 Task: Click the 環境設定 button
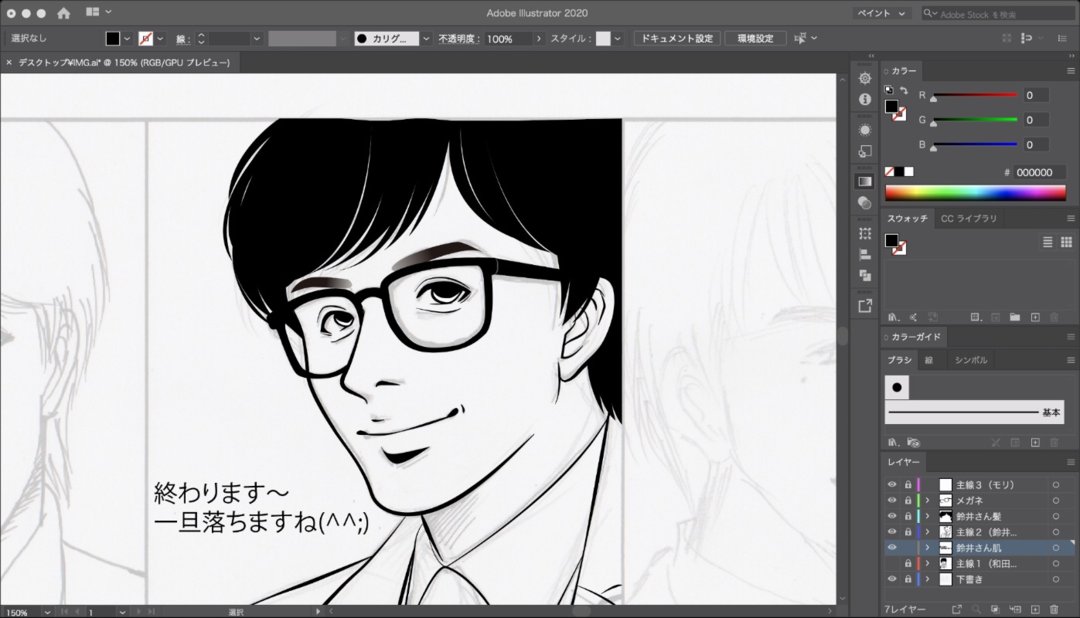coord(756,39)
